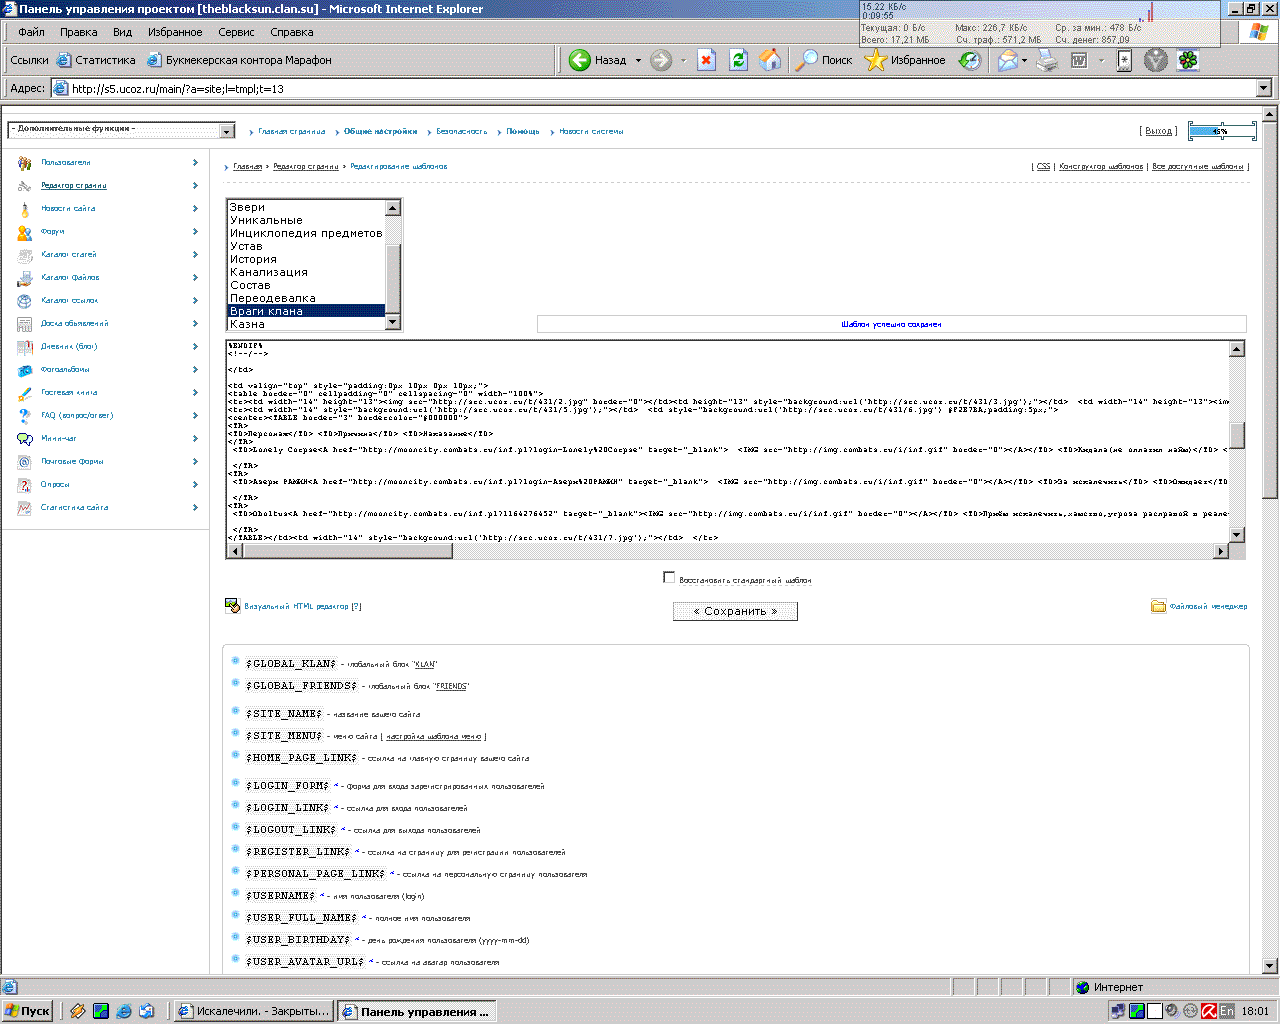Screen dimensions: 1280x1024
Task: Click the Print icon in the toolbar
Action: [1047, 60]
